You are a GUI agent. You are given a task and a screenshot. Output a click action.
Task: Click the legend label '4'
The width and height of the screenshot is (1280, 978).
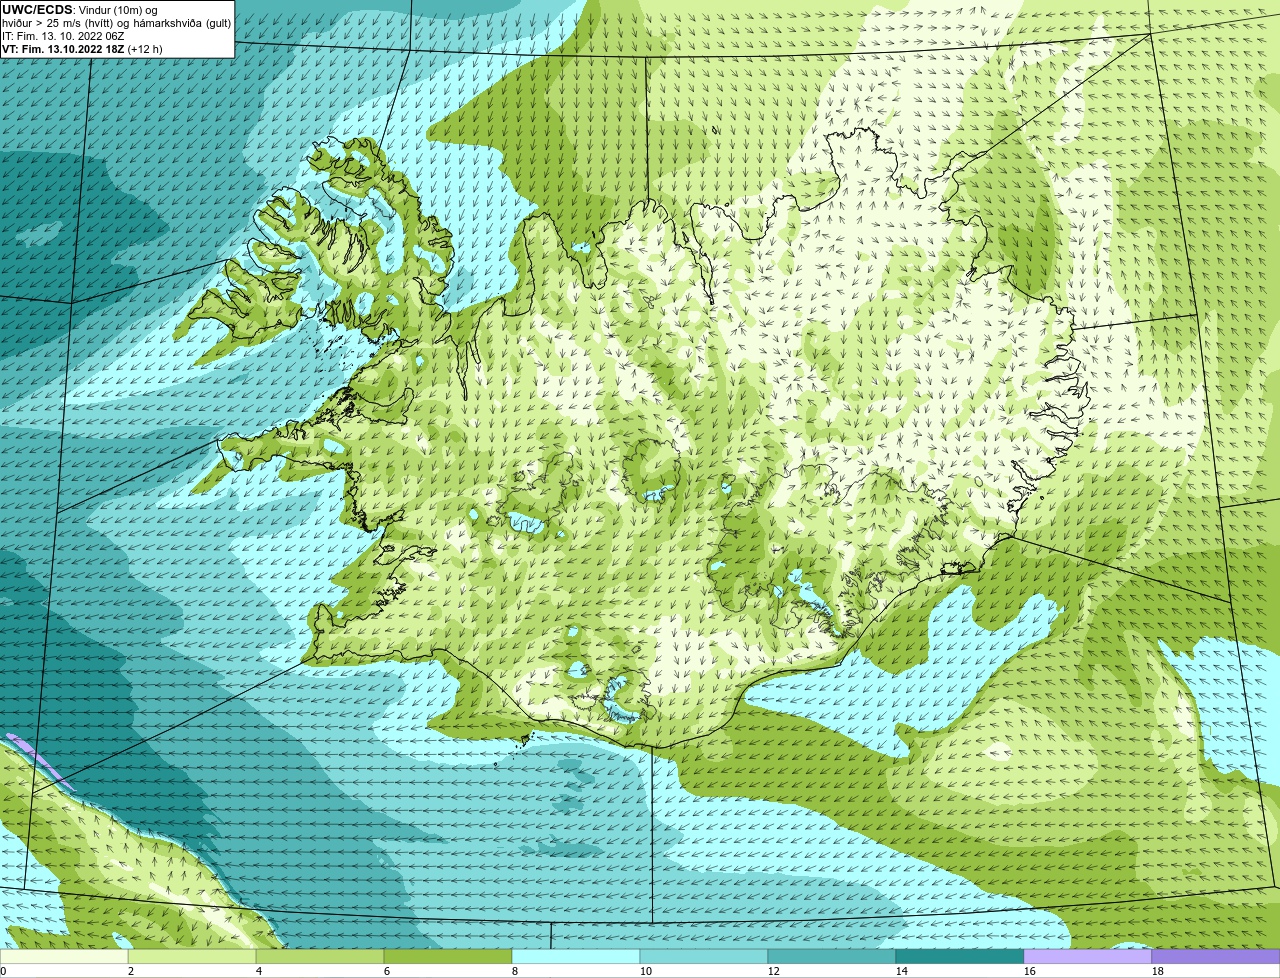tap(259, 971)
